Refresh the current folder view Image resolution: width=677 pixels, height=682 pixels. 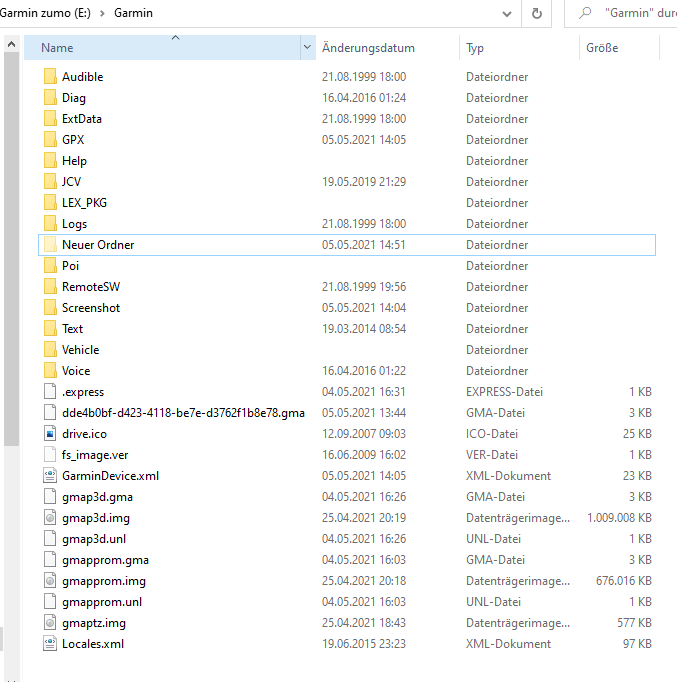pos(537,14)
